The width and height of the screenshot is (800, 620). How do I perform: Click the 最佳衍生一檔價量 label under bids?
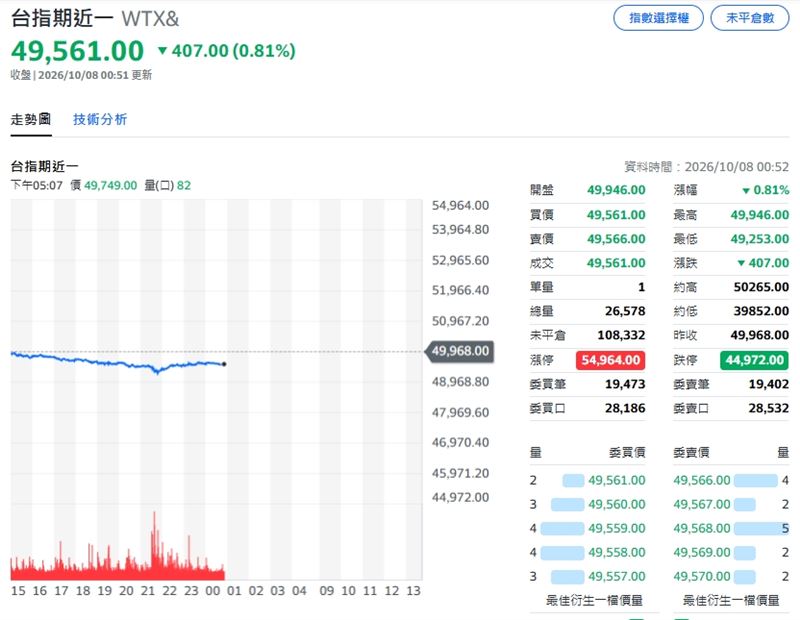click(594, 601)
